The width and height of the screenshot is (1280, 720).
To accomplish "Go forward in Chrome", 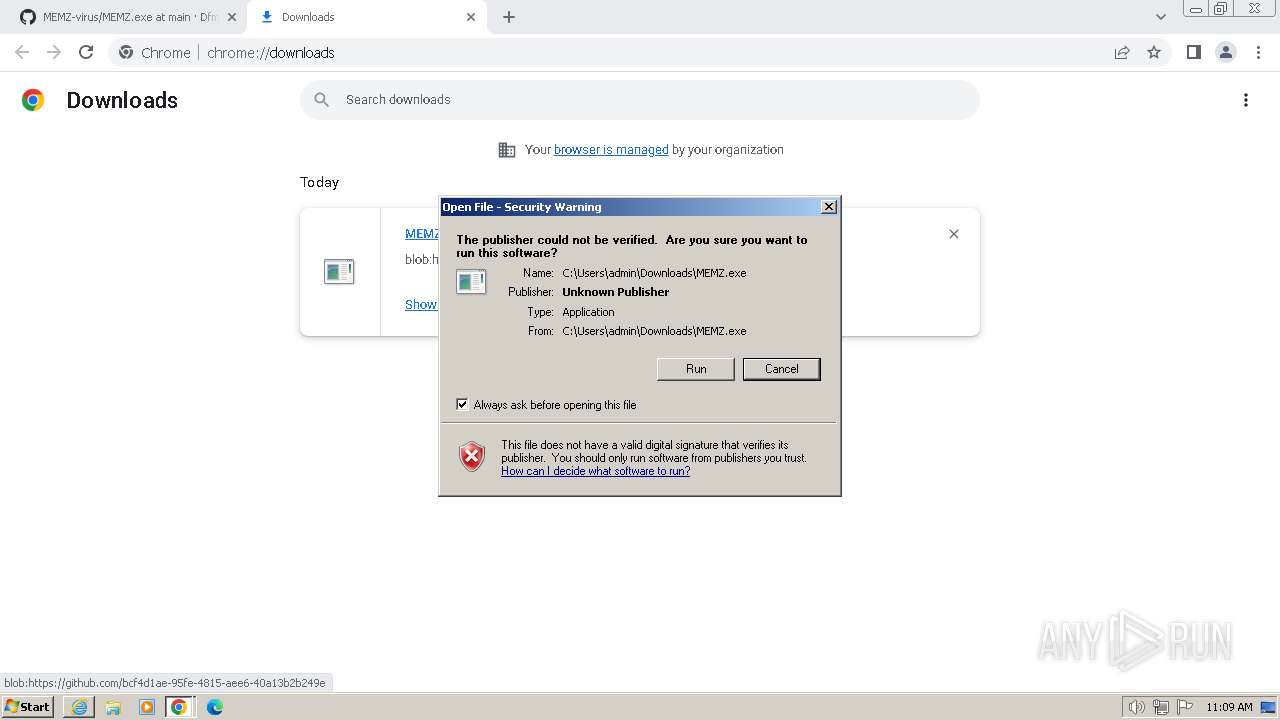I will pyautogui.click(x=54, y=53).
